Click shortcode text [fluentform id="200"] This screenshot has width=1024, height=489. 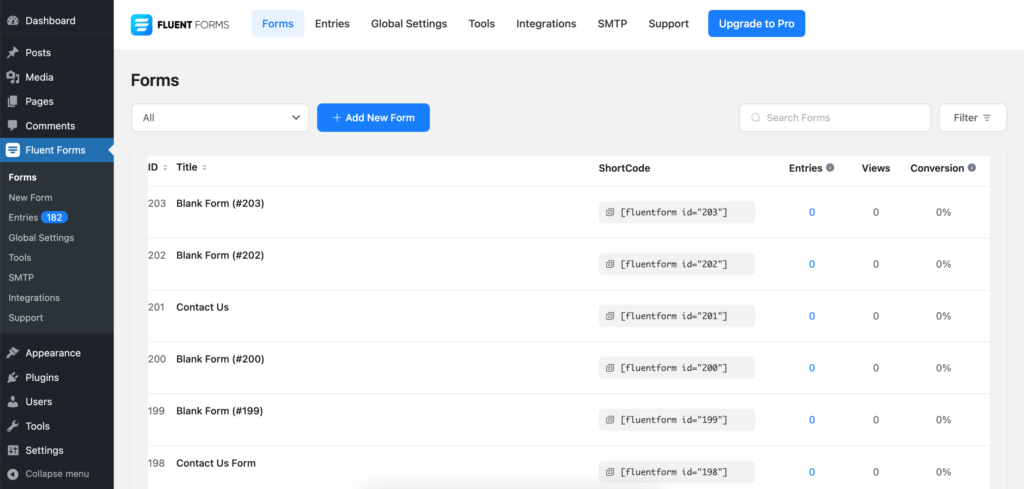click(x=673, y=368)
